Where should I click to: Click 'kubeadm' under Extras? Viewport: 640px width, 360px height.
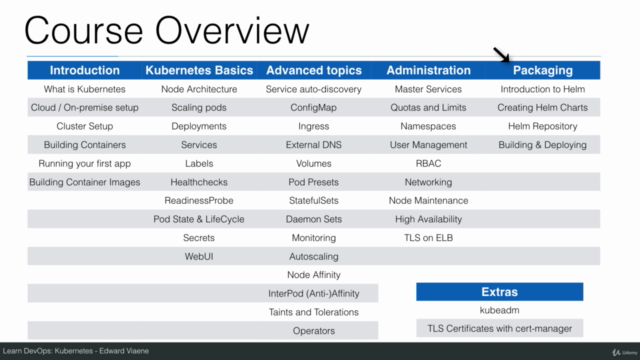(x=500, y=310)
